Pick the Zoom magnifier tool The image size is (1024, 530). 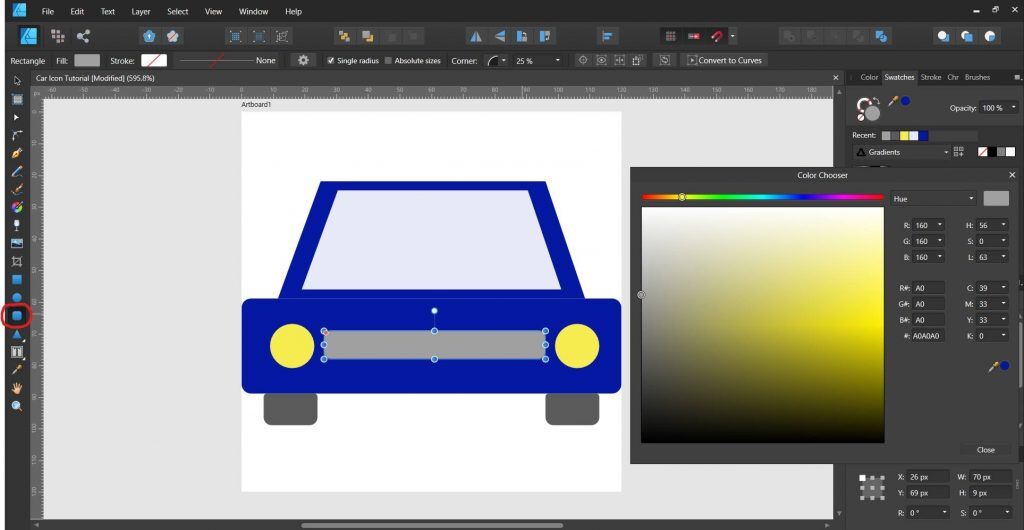coord(17,406)
